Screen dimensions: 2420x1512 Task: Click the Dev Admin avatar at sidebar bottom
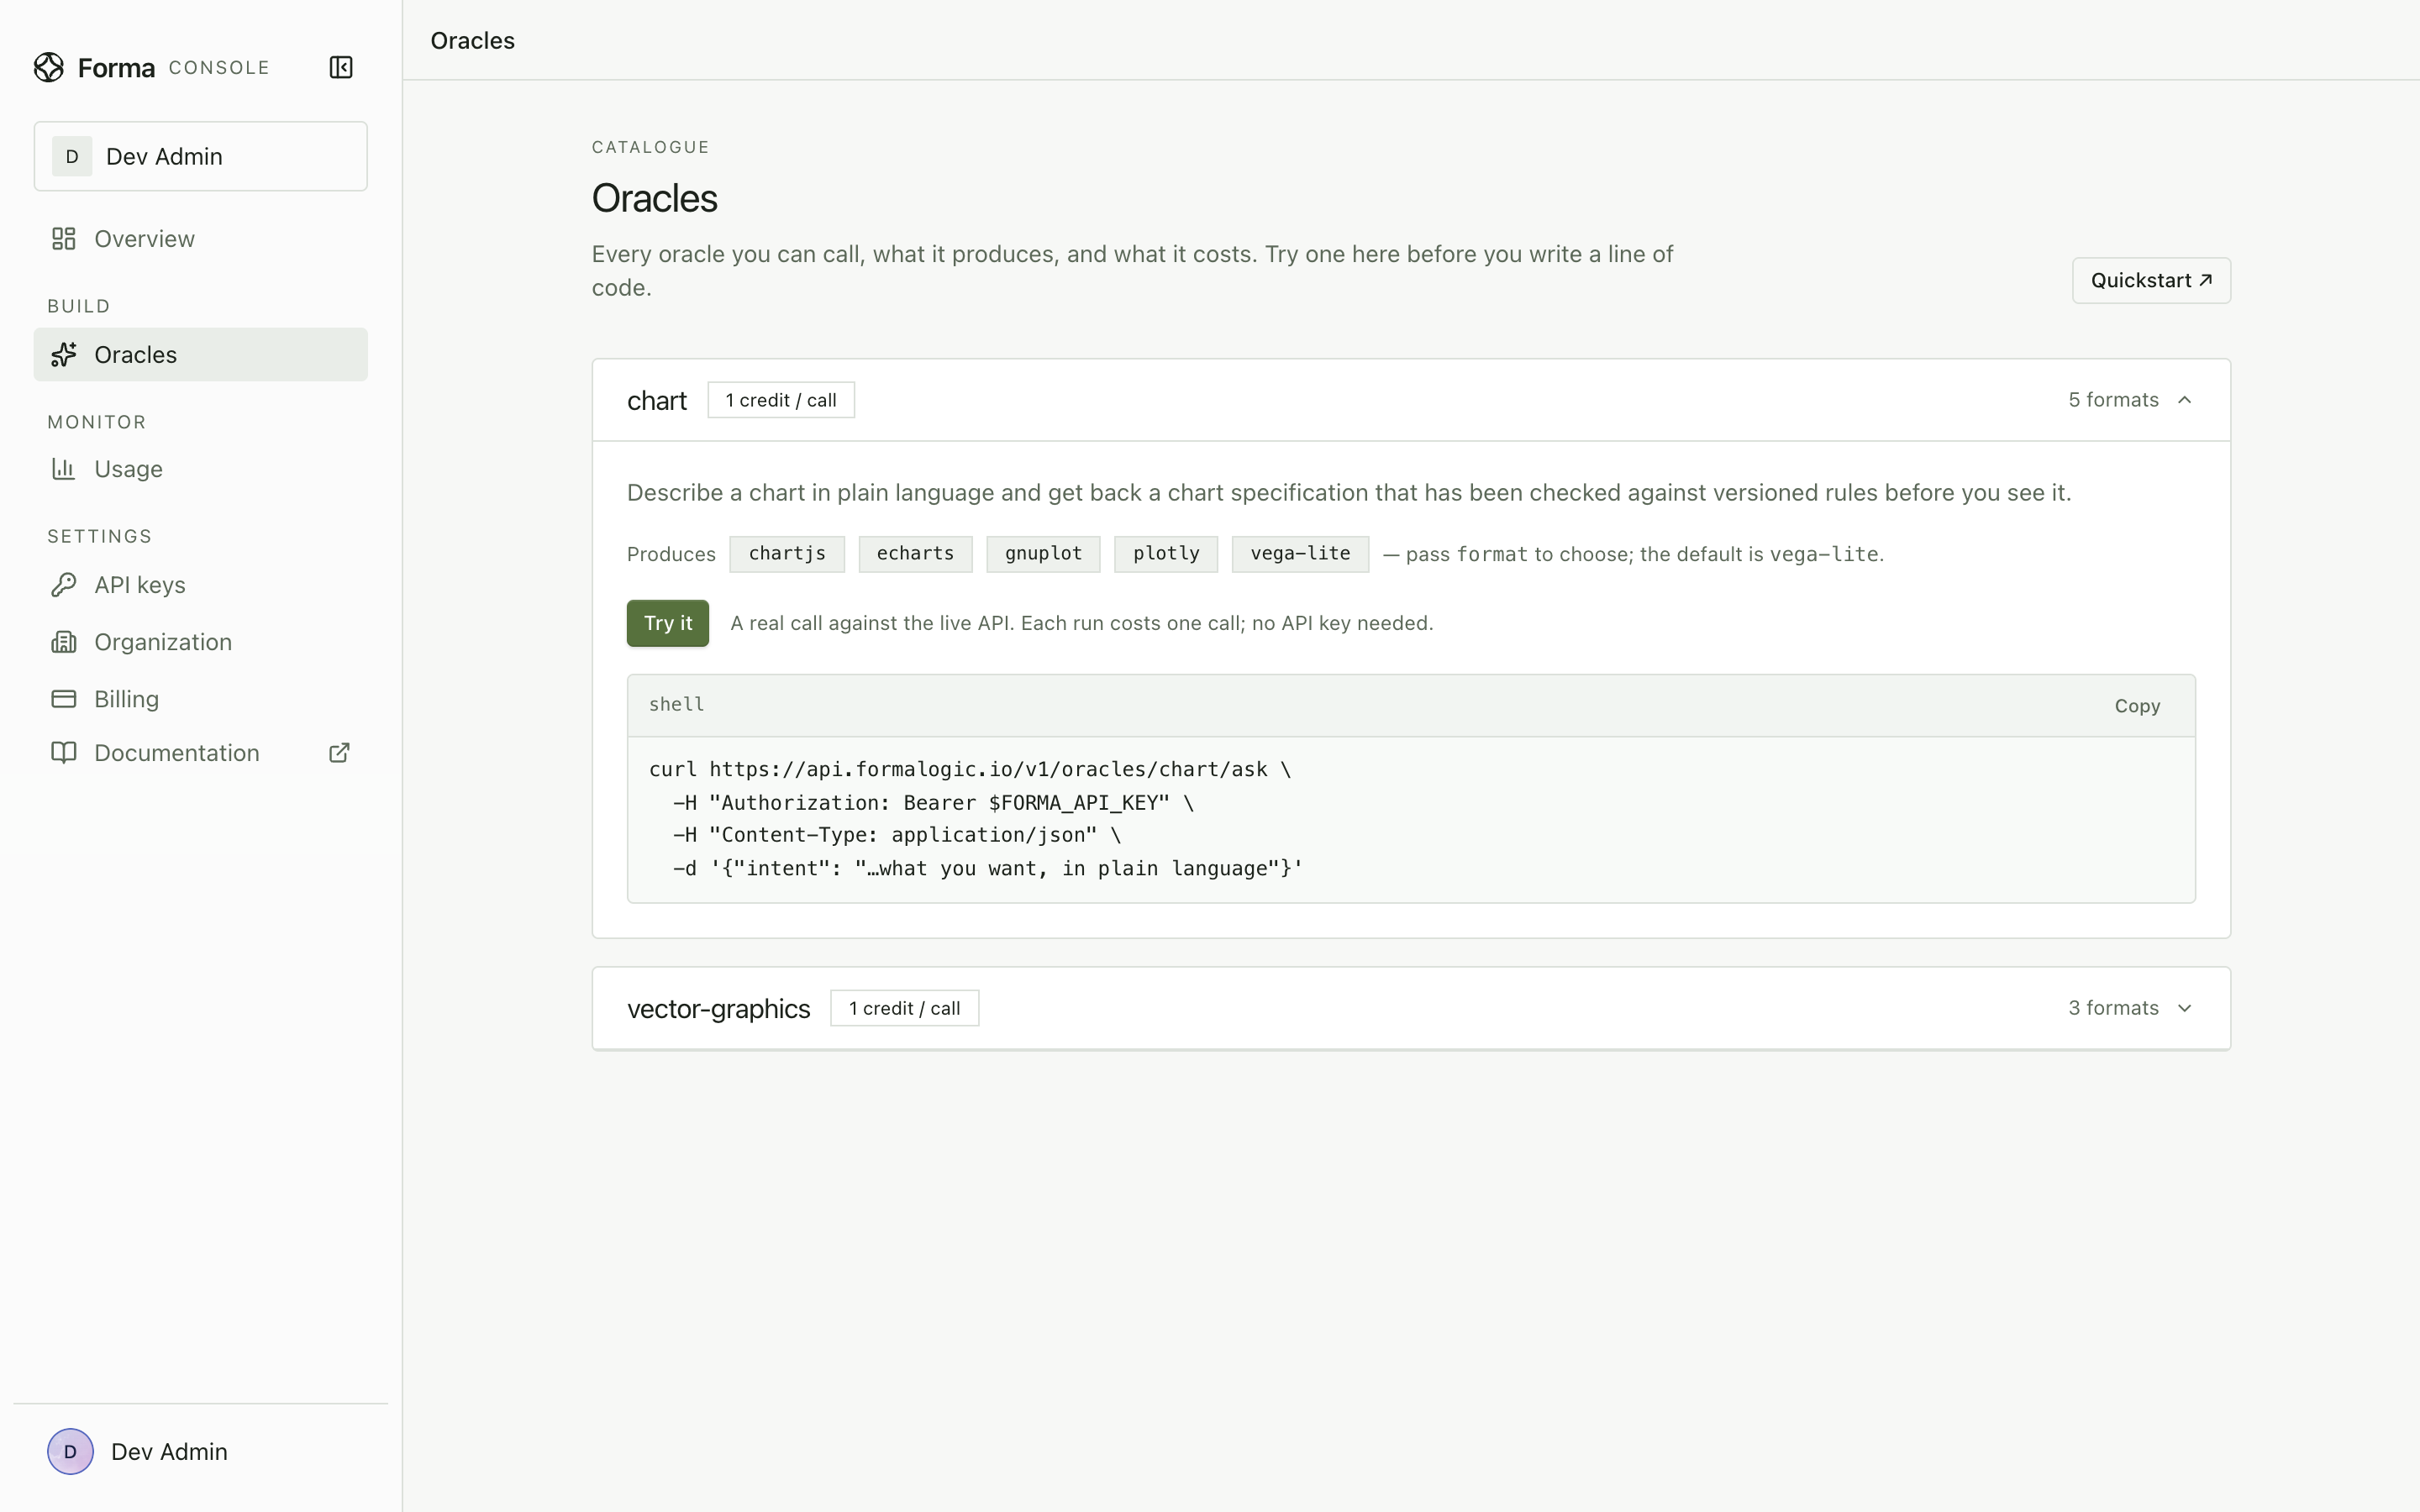tap(70, 1451)
